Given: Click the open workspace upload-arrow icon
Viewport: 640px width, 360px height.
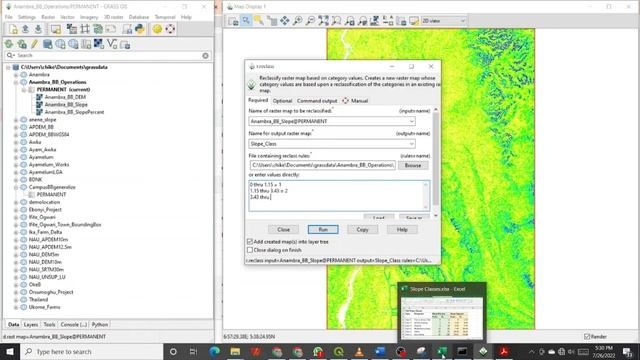Looking at the screenshot, I should pyautogui.click(x=25, y=29).
